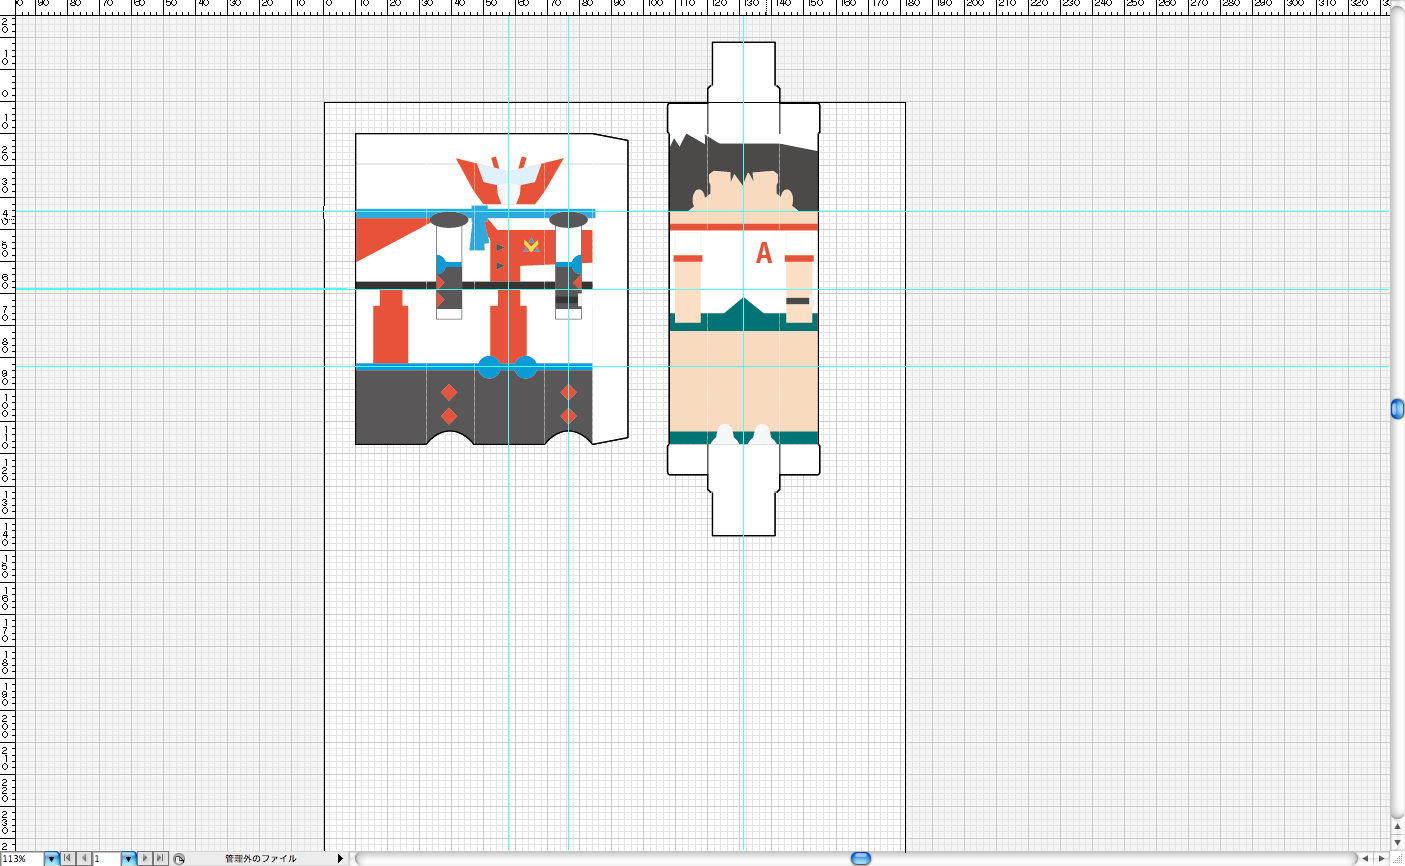Click the horizontal scrollbar left arrow
The image size is (1405, 866).
pyautogui.click(x=1366, y=858)
